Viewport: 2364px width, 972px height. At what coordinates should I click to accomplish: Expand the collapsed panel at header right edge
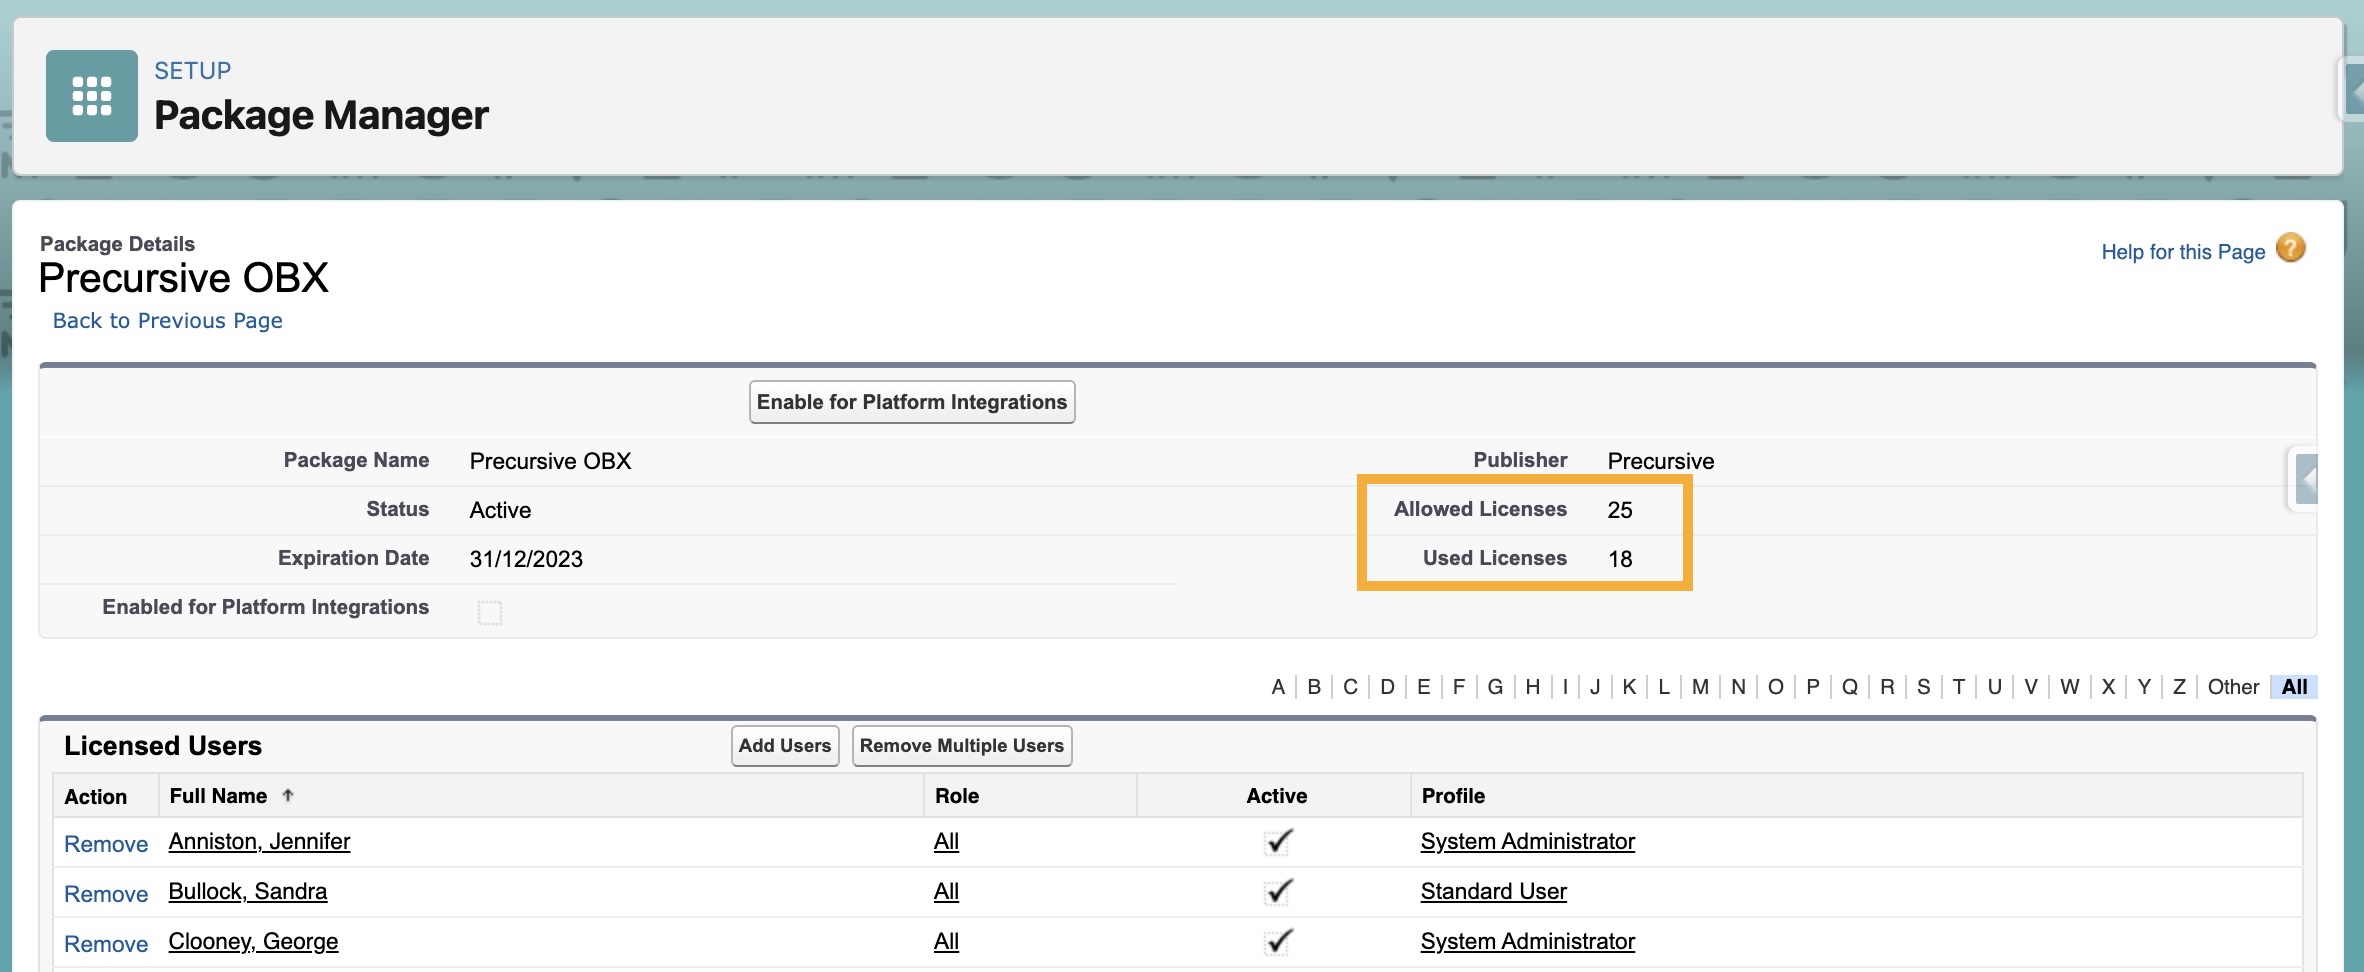tap(2353, 93)
